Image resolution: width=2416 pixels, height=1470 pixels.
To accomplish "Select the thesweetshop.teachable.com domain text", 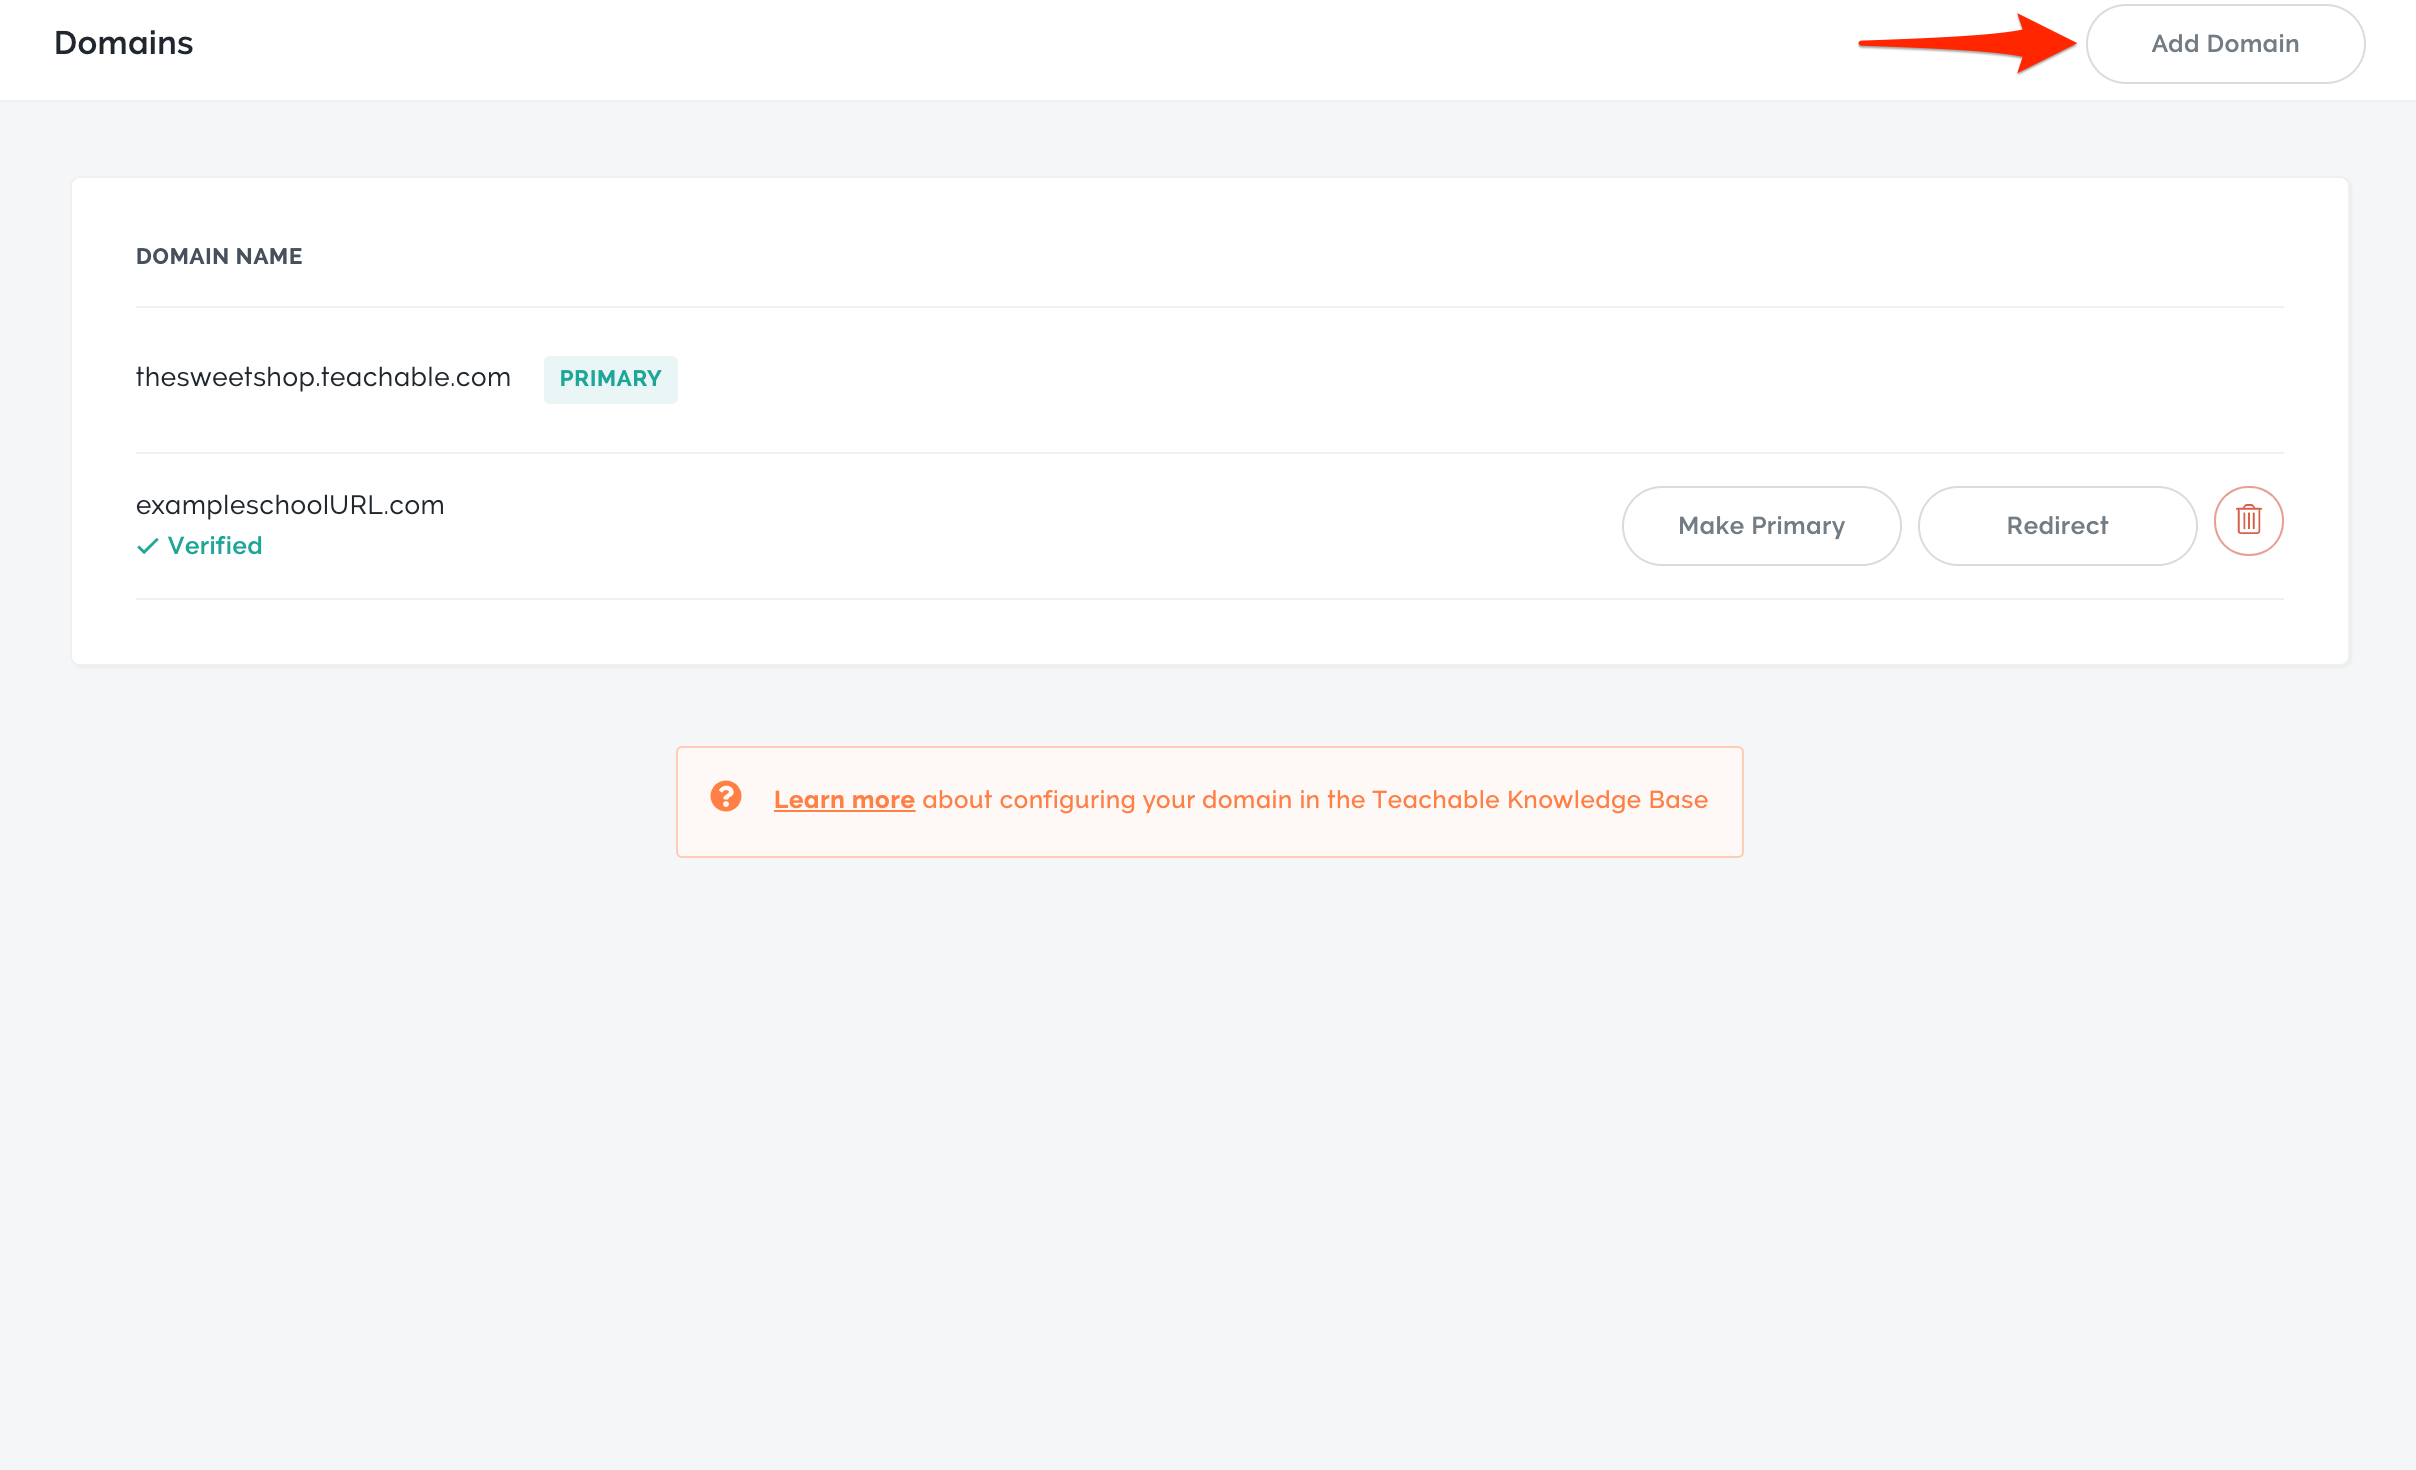I will pos(323,377).
